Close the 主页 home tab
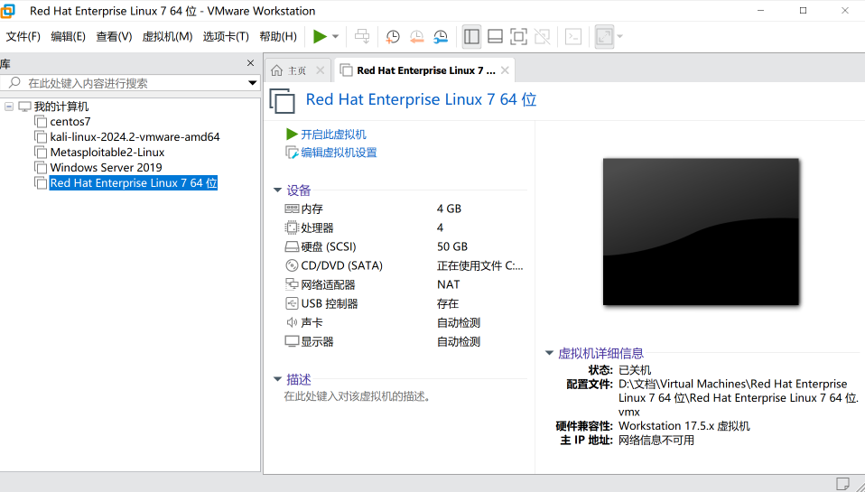The height and width of the screenshot is (492, 865). pyautogui.click(x=320, y=71)
